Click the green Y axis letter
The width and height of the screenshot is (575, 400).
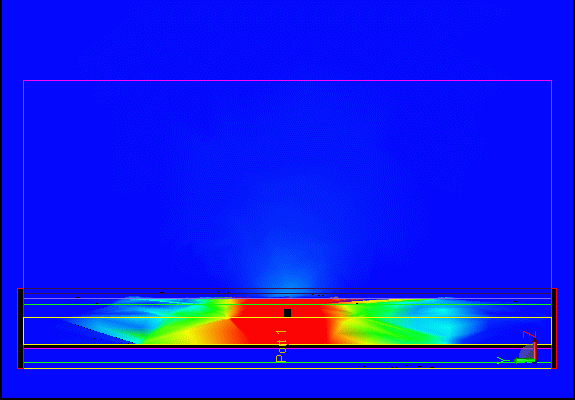tap(503, 360)
